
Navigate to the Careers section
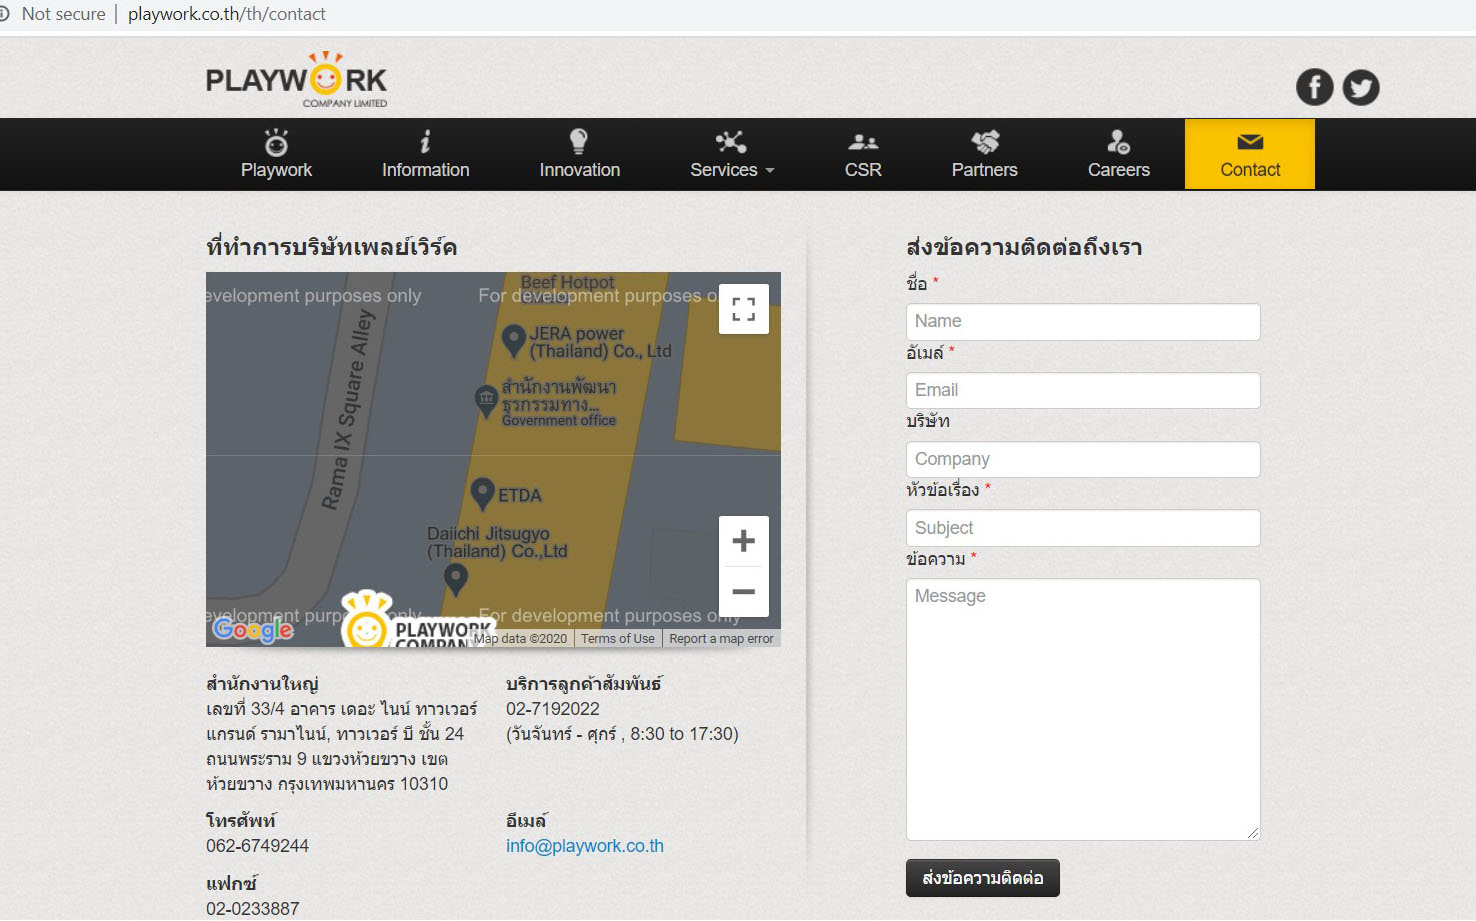point(1118,155)
